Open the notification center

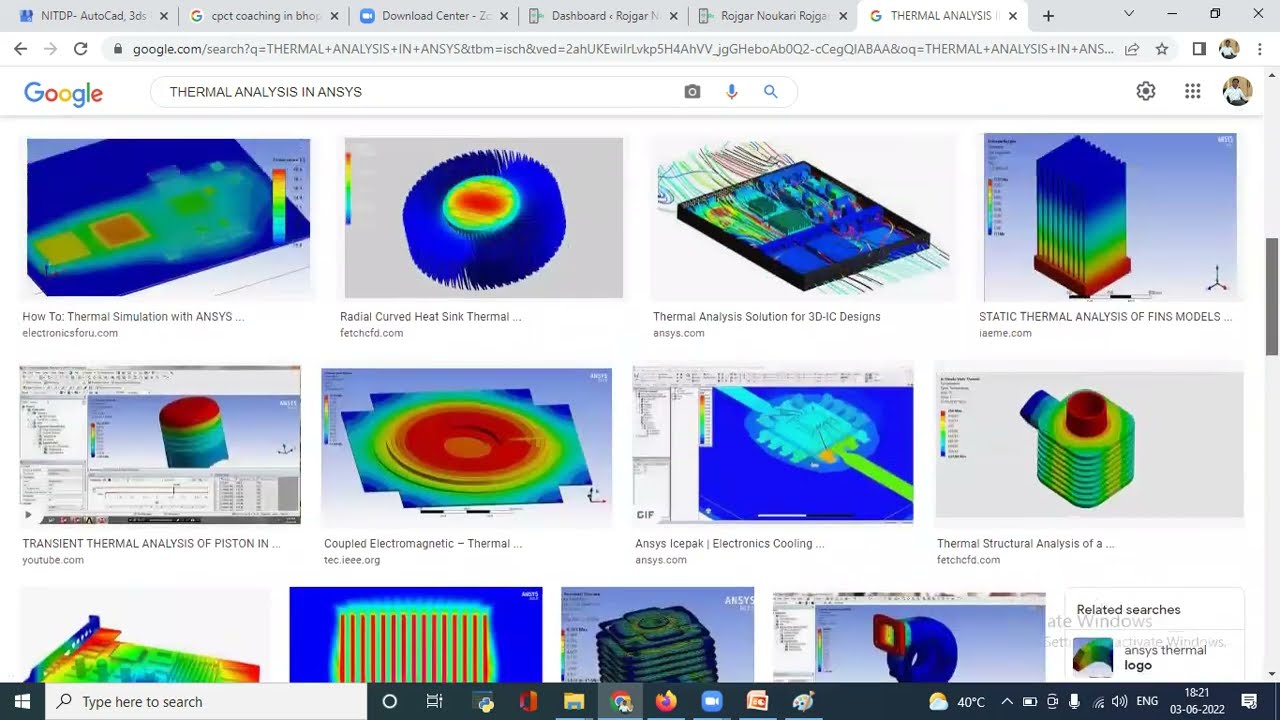click(x=1249, y=701)
